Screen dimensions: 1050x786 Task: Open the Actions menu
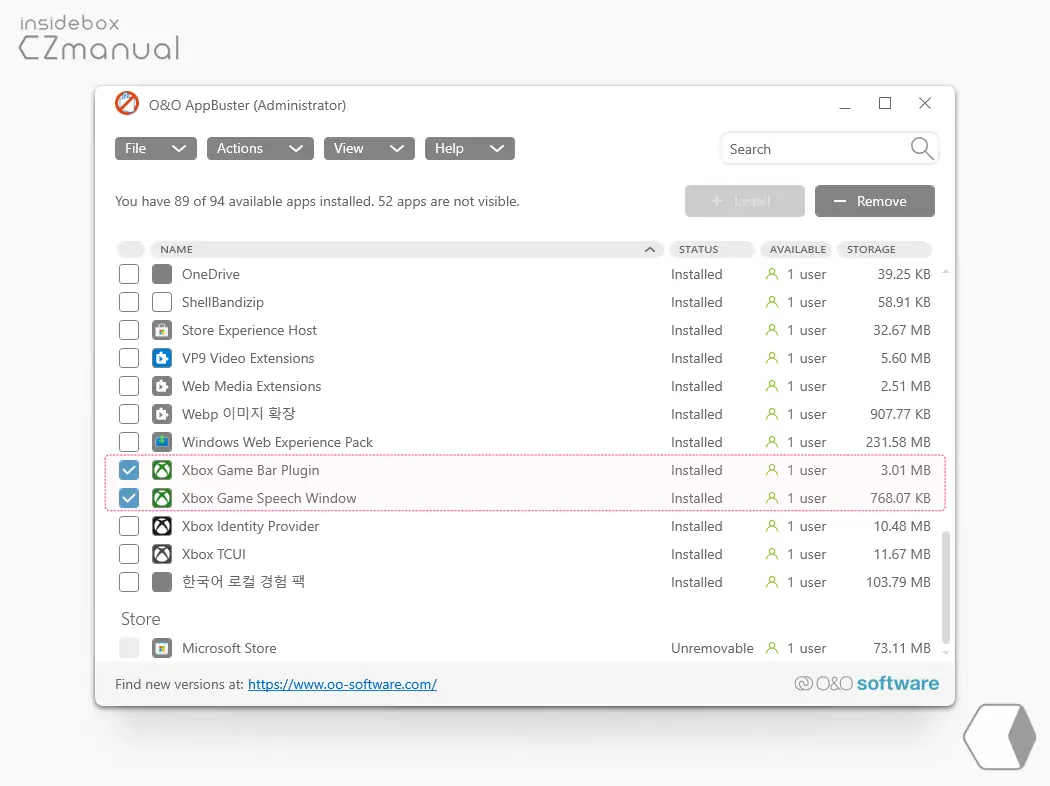[260, 149]
